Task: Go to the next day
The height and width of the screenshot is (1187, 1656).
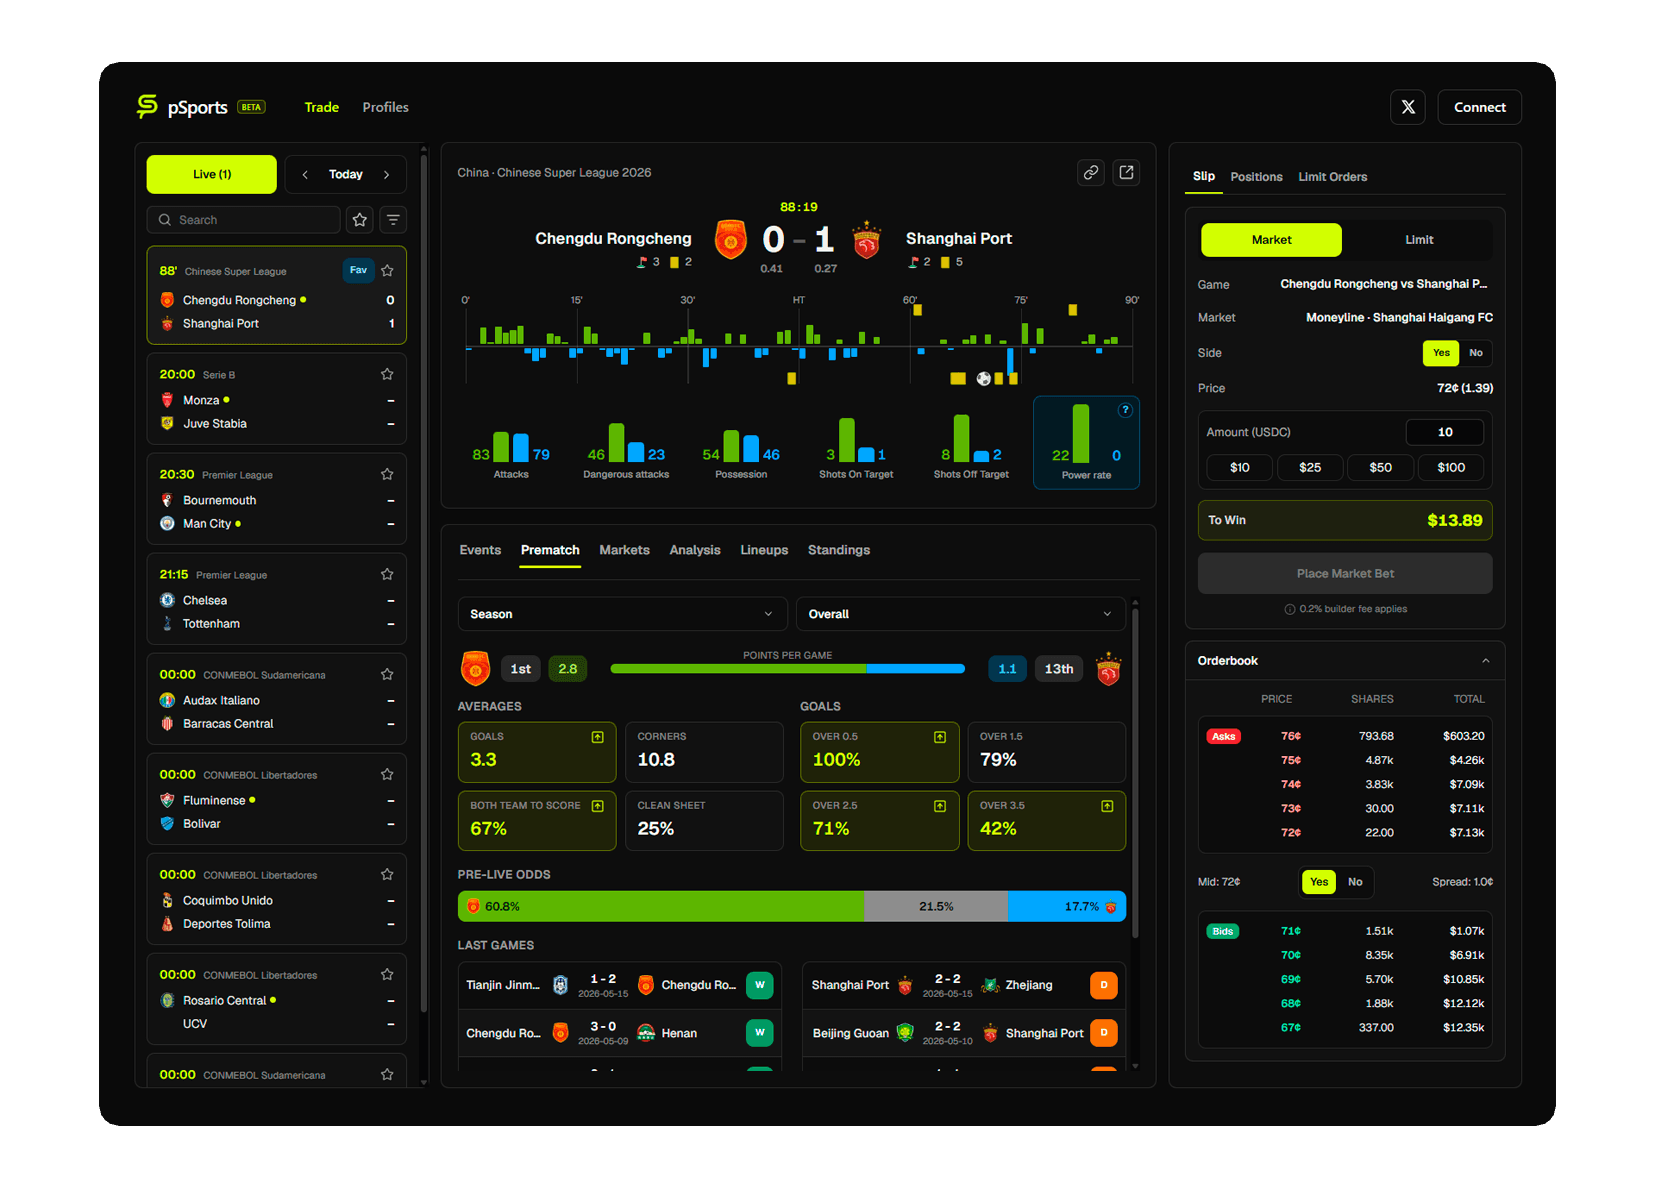Action: pos(386,174)
